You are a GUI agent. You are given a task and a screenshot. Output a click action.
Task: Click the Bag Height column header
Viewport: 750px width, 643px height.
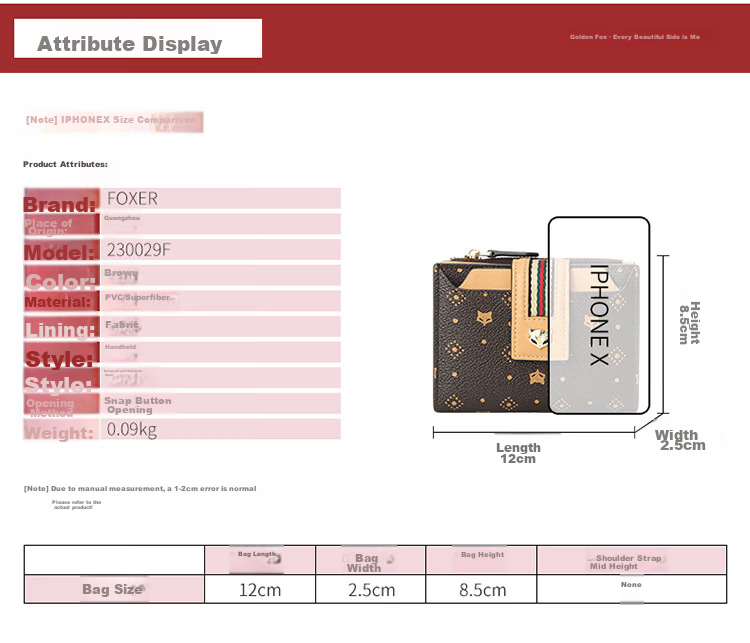(x=481, y=560)
